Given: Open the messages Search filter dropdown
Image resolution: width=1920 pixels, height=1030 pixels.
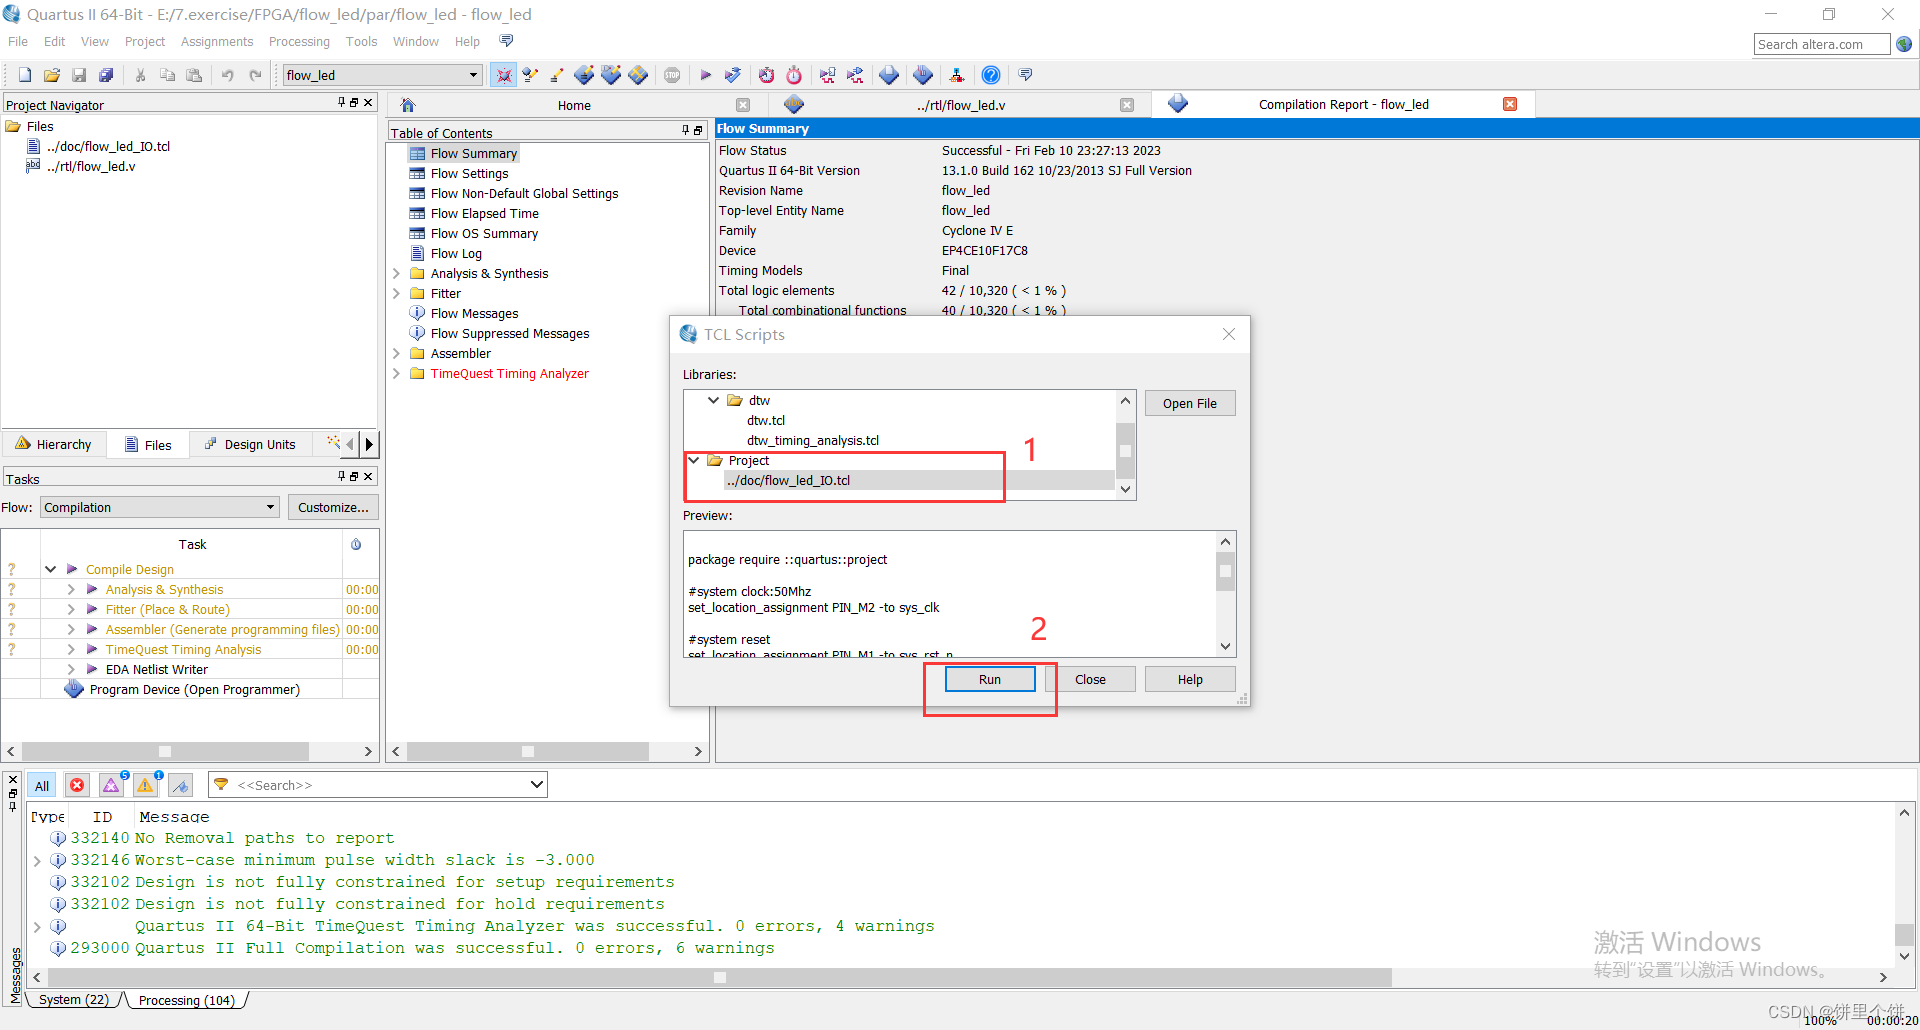Looking at the screenshot, I should point(536,785).
